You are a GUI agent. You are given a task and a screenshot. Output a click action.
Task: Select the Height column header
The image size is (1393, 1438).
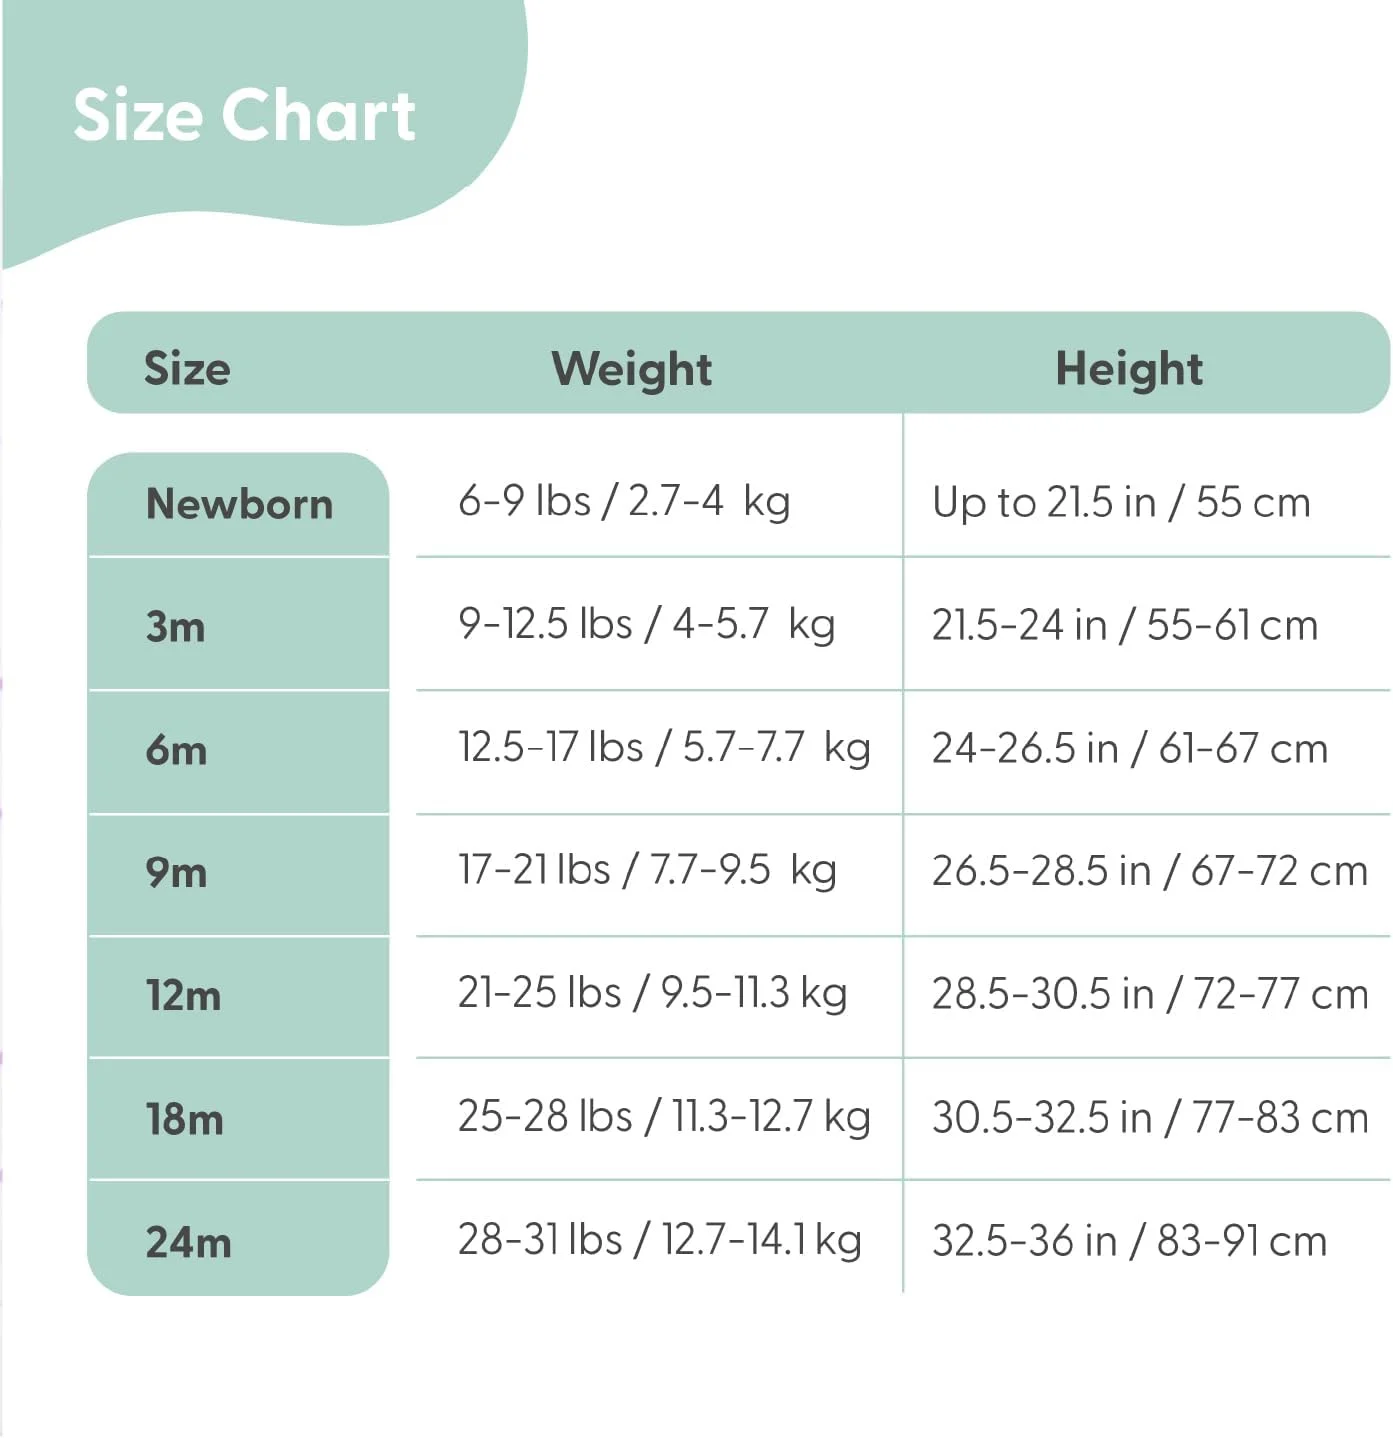click(1129, 368)
